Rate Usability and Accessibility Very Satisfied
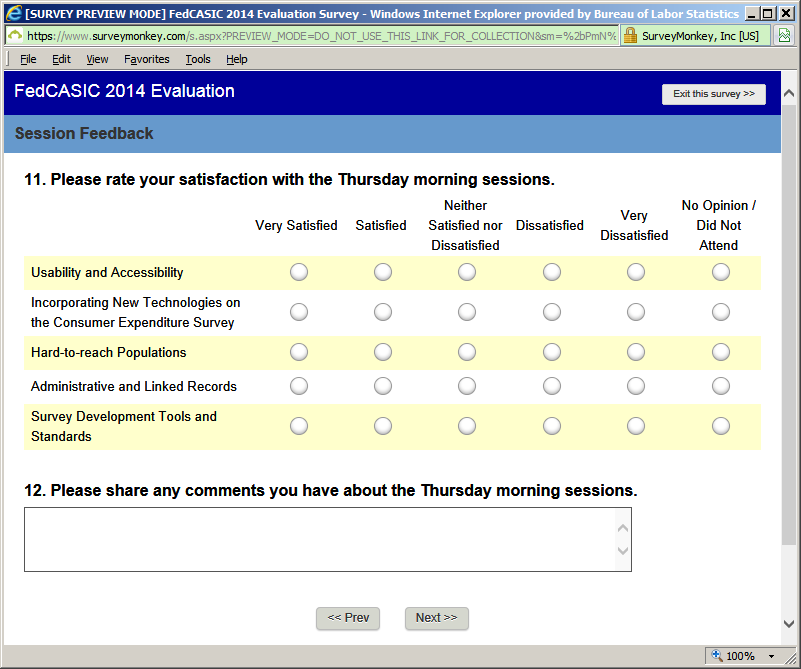 [299, 272]
